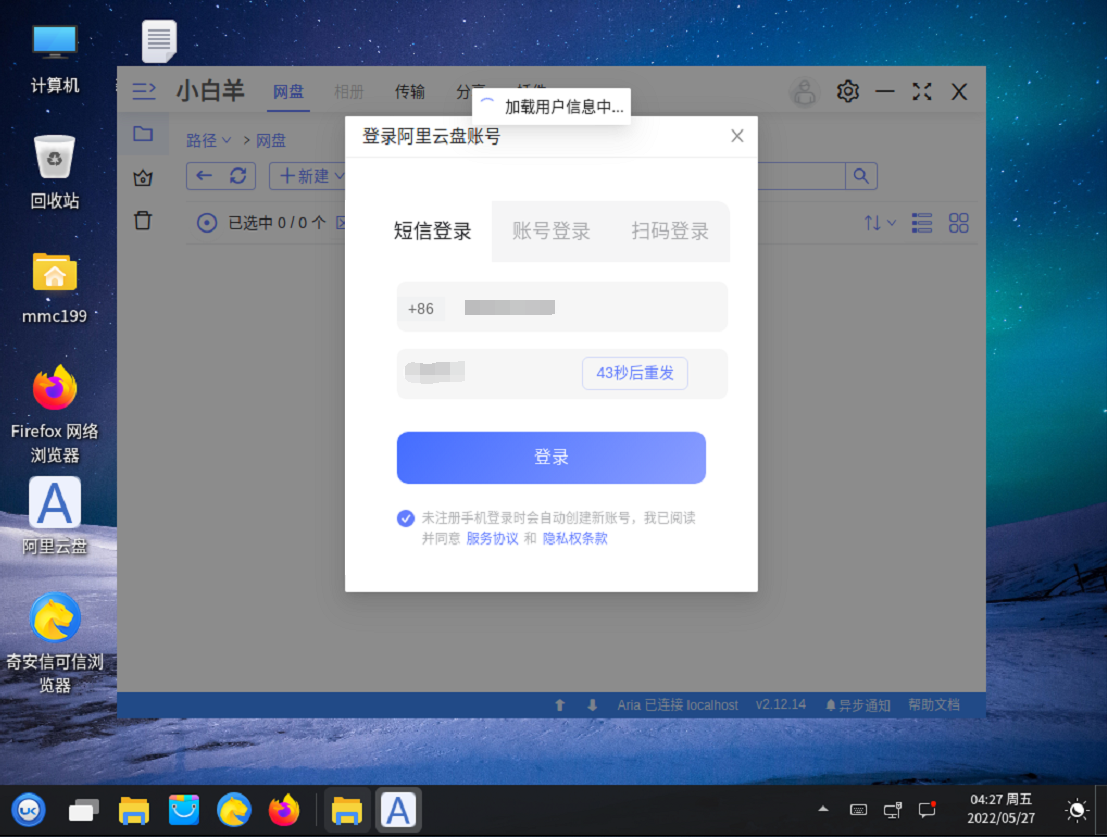Expand the system tray arrow
This screenshot has width=1107, height=837.
coord(823,809)
